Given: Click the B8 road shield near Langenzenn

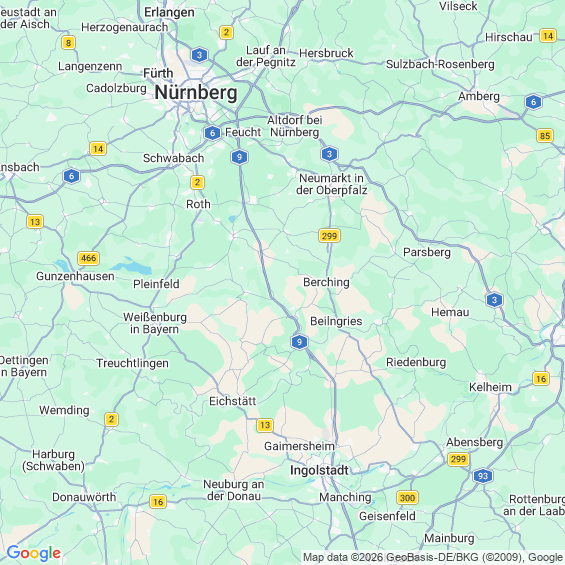Looking at the screenshot, I should pos(68,43).
